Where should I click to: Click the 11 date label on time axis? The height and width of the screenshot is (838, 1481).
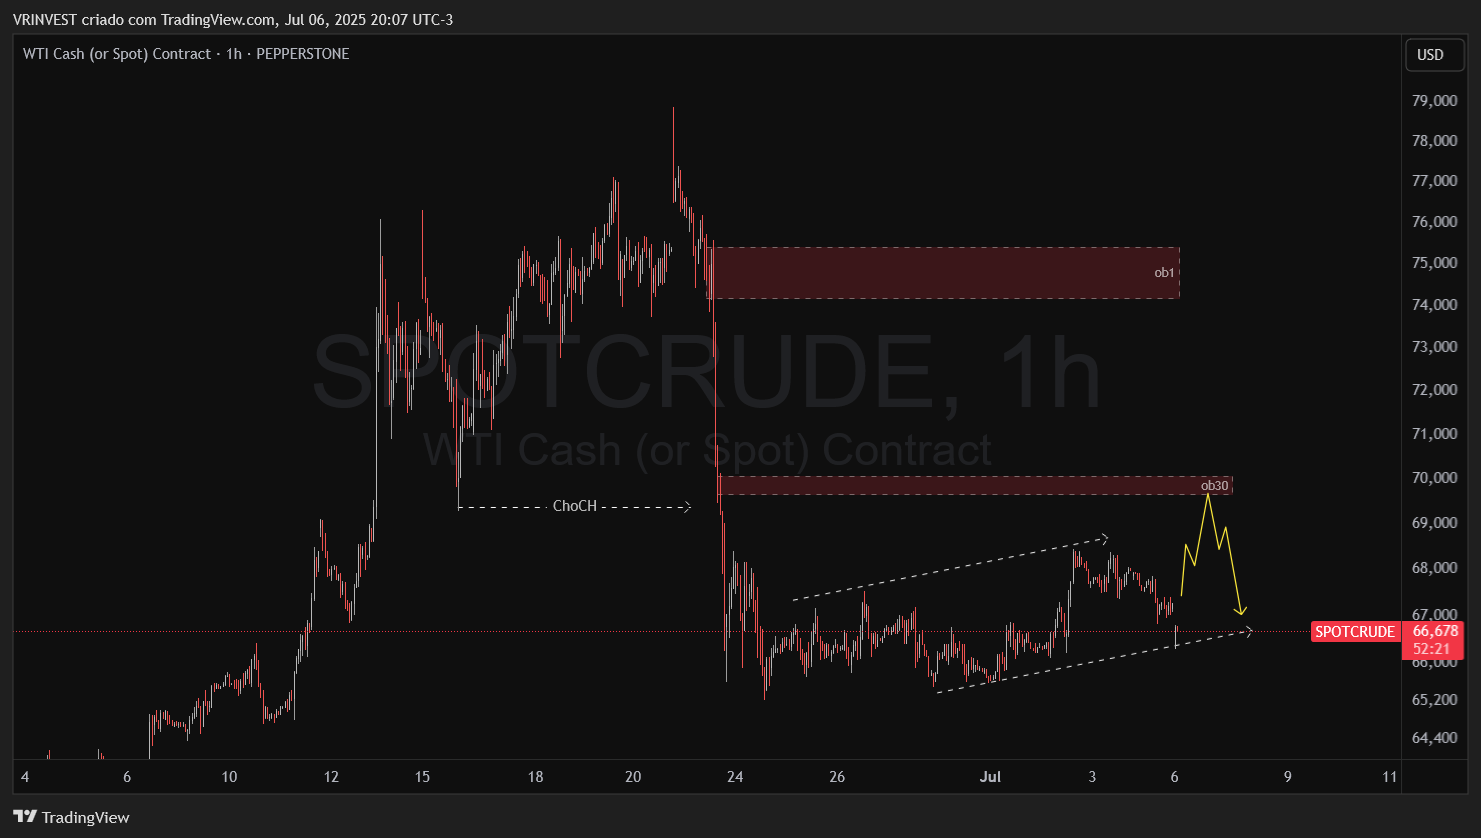coord(1390,777)
